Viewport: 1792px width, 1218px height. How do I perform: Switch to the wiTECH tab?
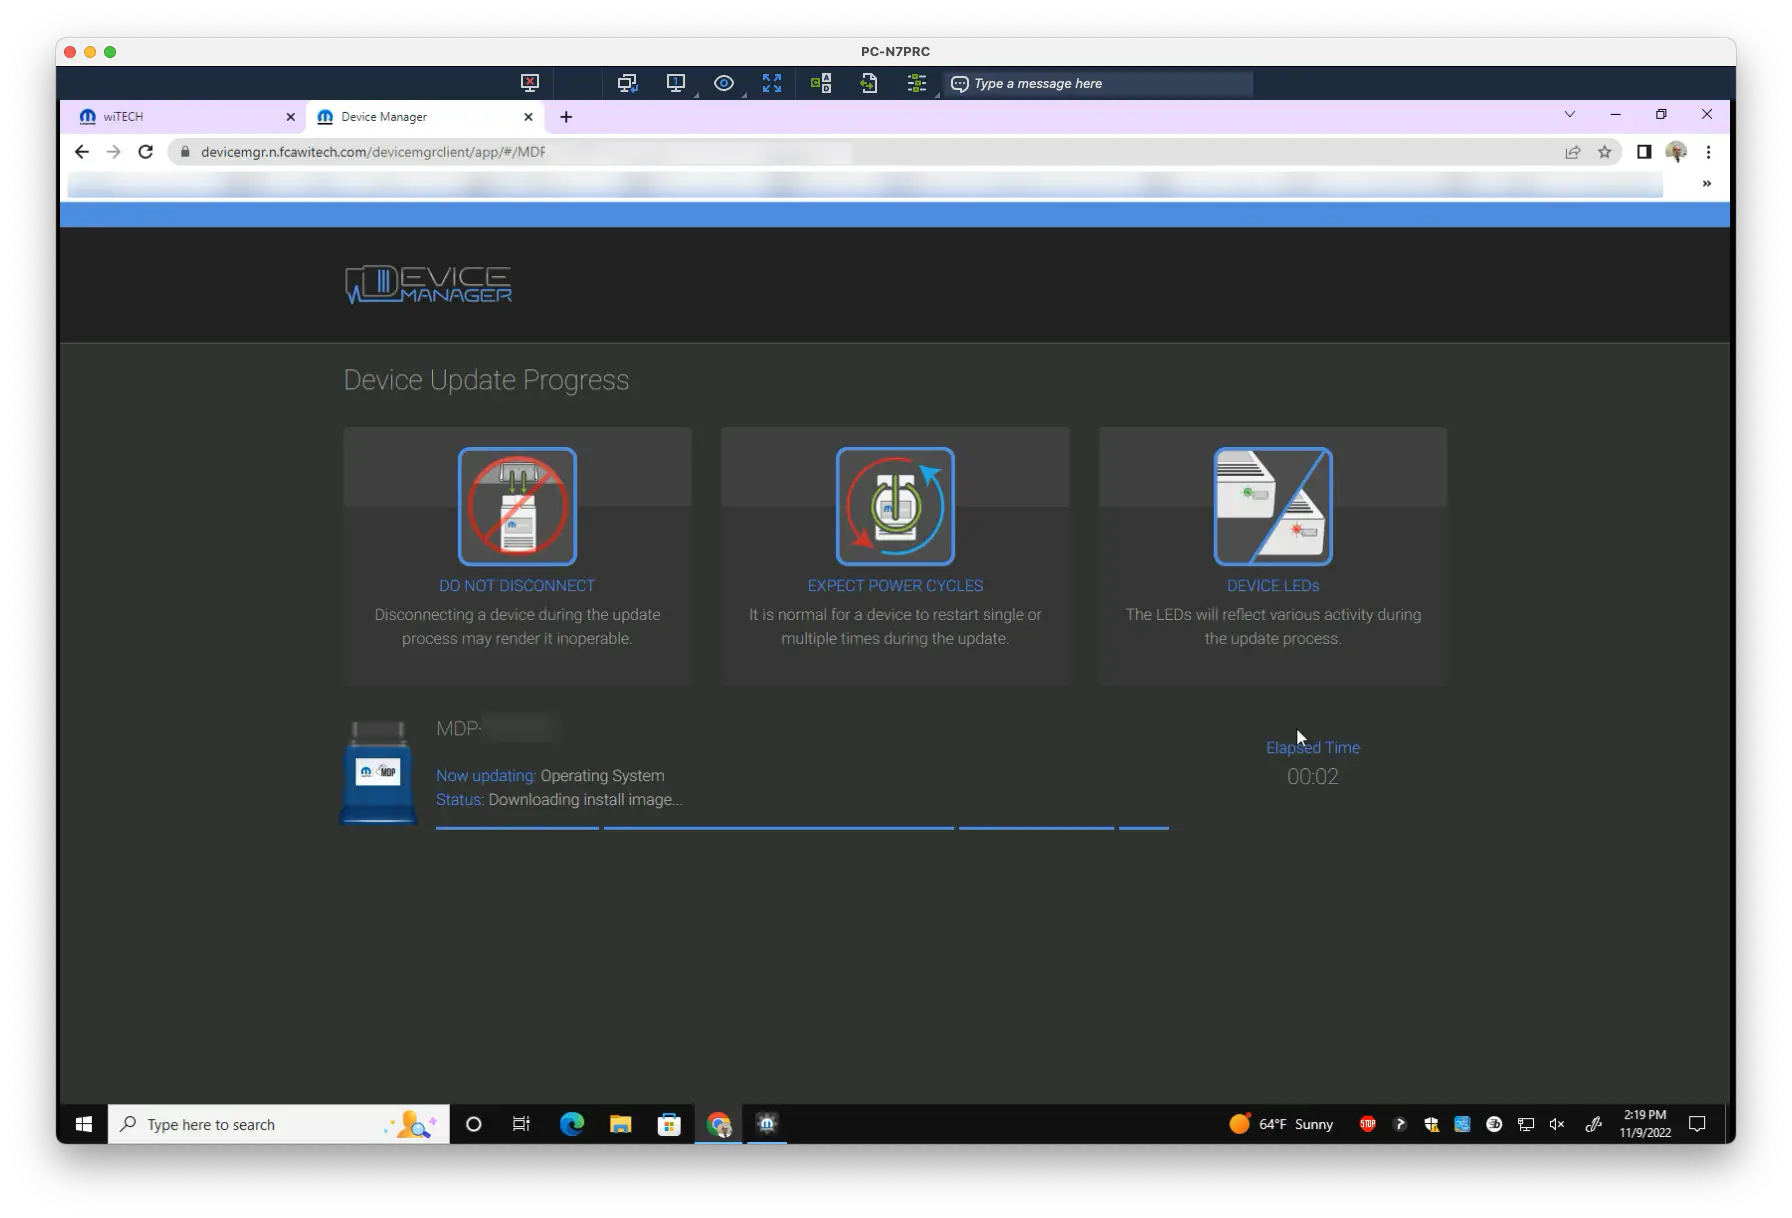coord(182,117)
